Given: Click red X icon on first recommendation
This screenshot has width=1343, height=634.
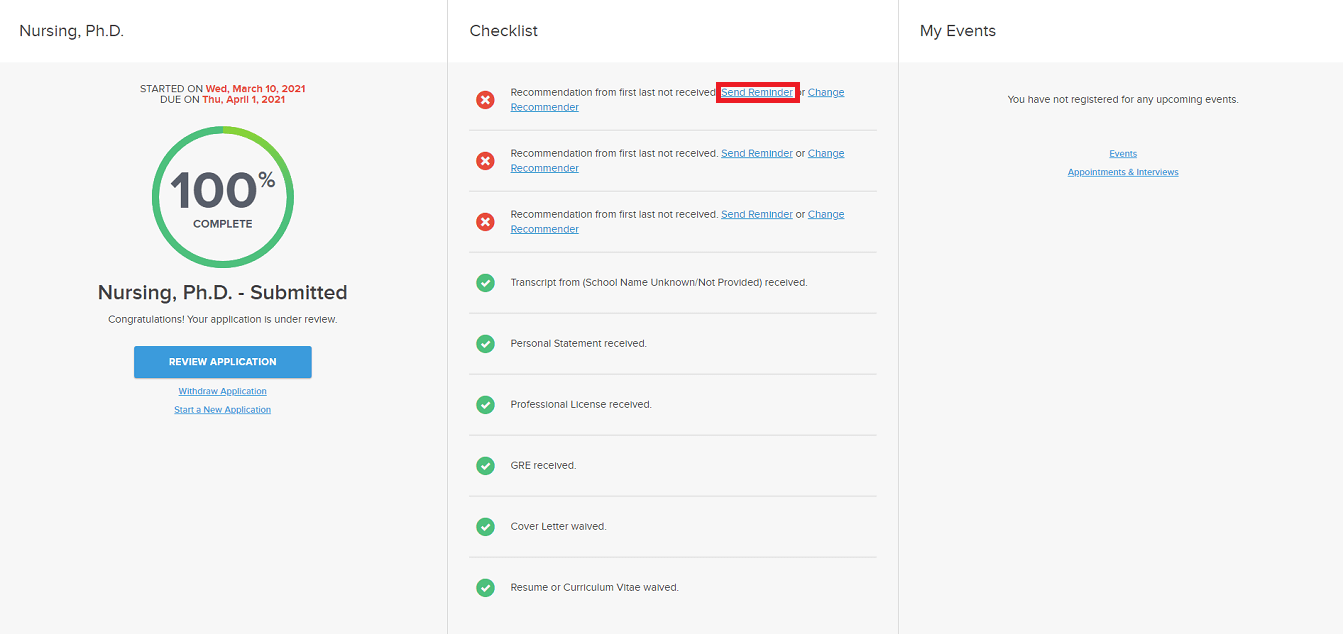Looking at the screenshot, I should click(485, 100).
